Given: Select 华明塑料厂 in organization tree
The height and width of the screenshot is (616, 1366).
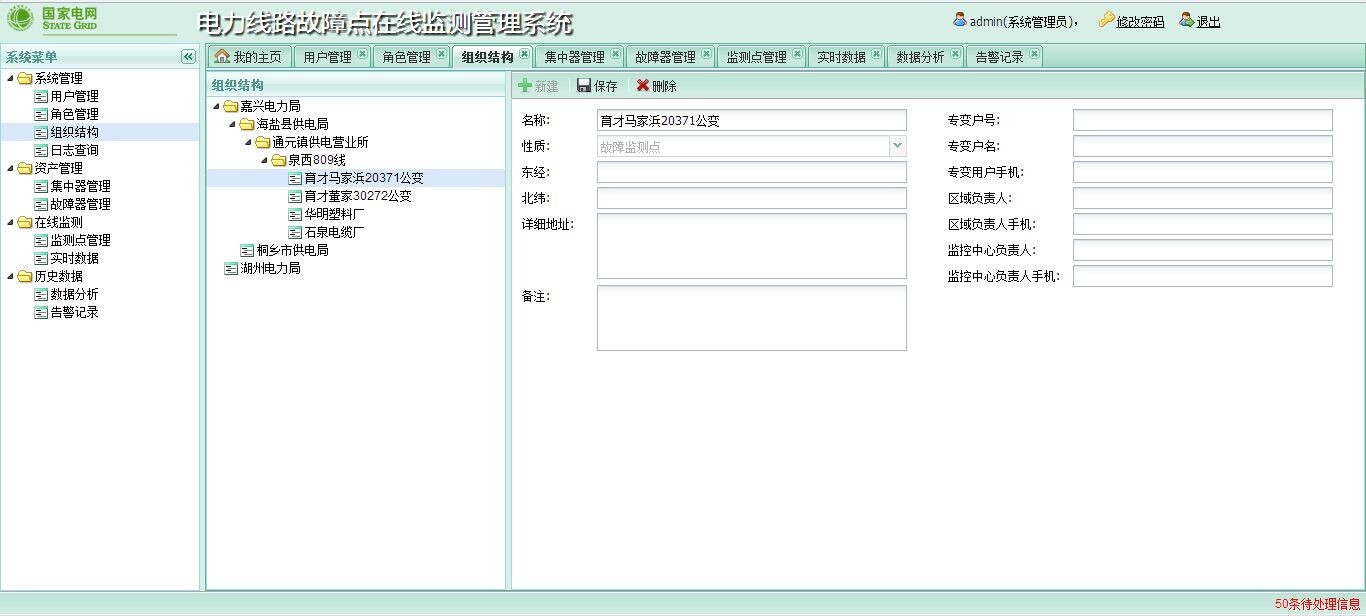Looking at the screenshot, I should [x=334, y=214].
